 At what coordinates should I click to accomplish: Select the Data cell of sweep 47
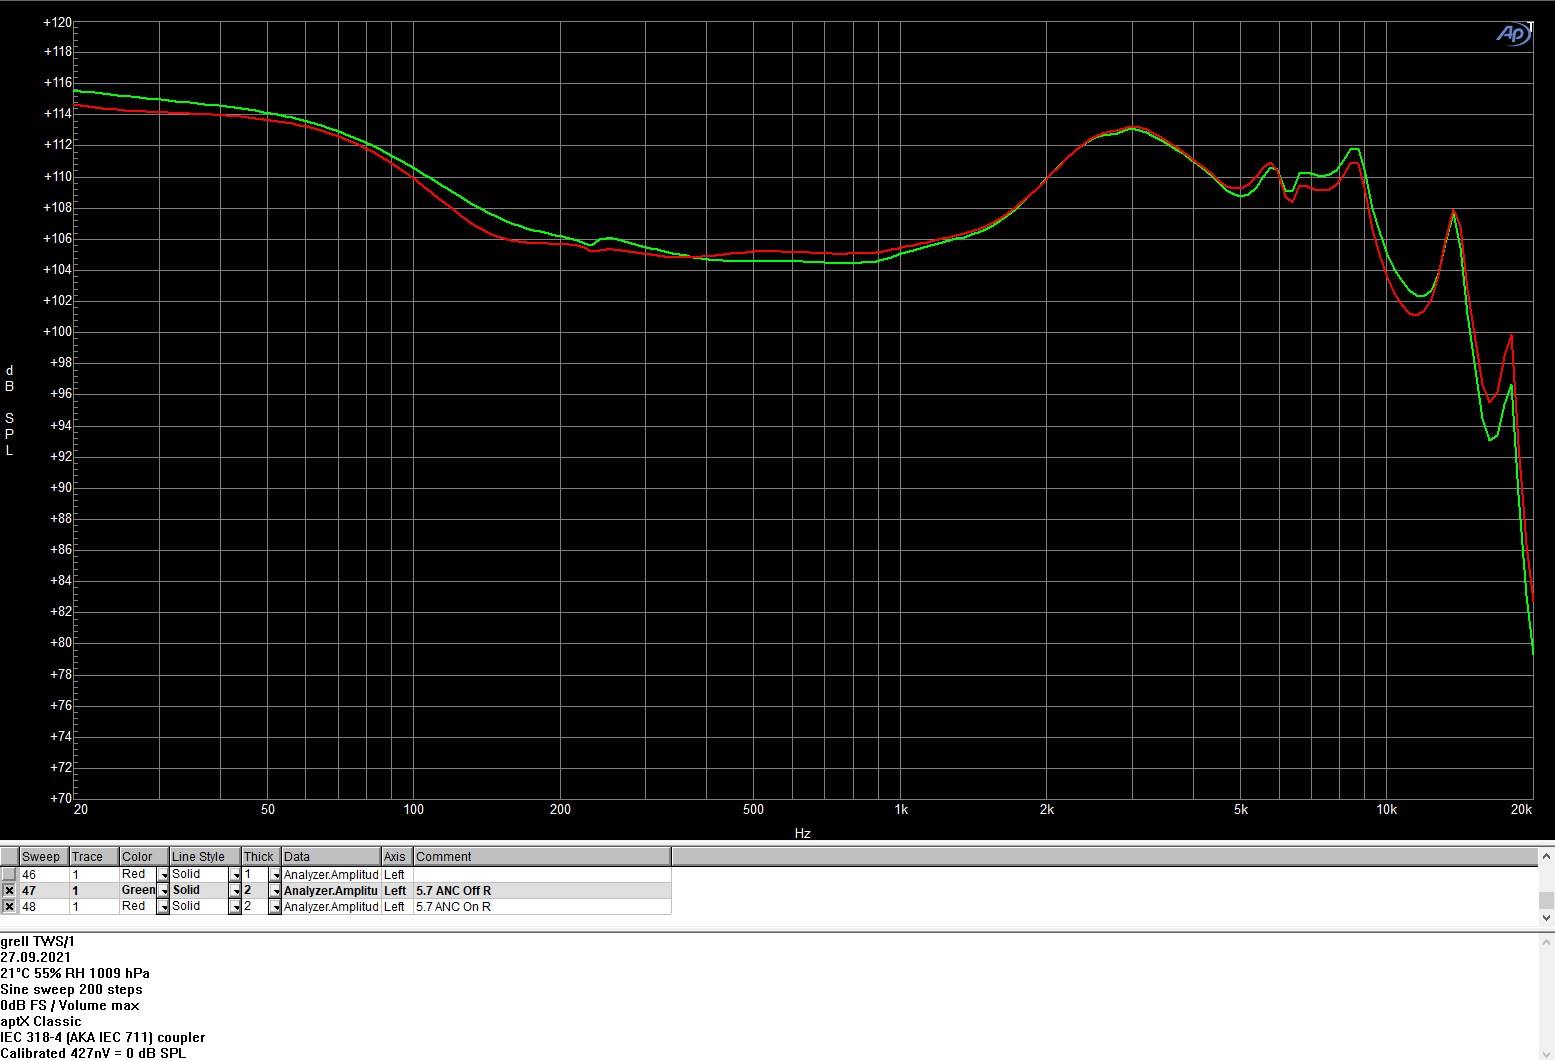[331, 891]
